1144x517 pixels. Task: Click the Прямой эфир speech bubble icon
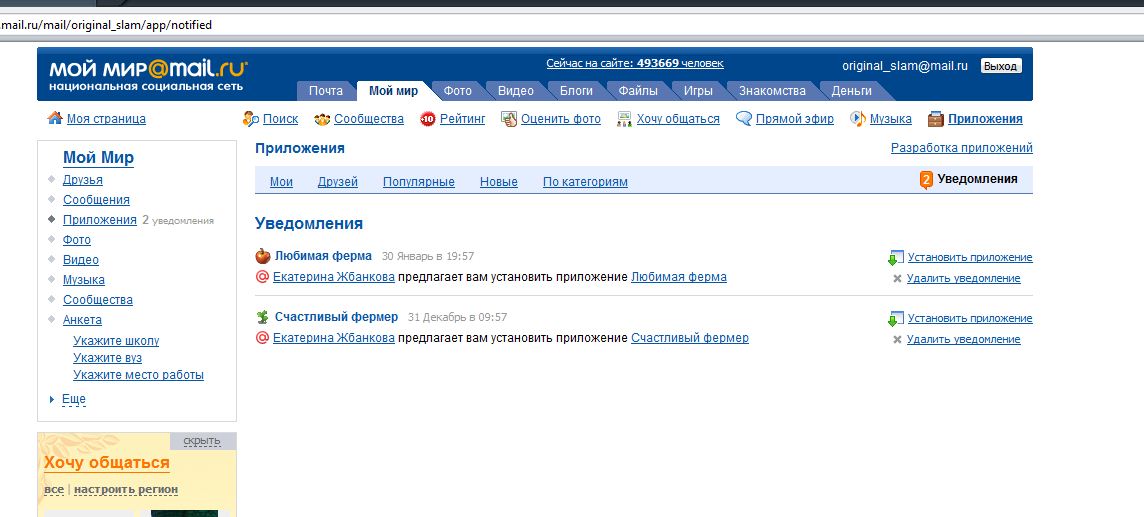click(x=744, y=118)
